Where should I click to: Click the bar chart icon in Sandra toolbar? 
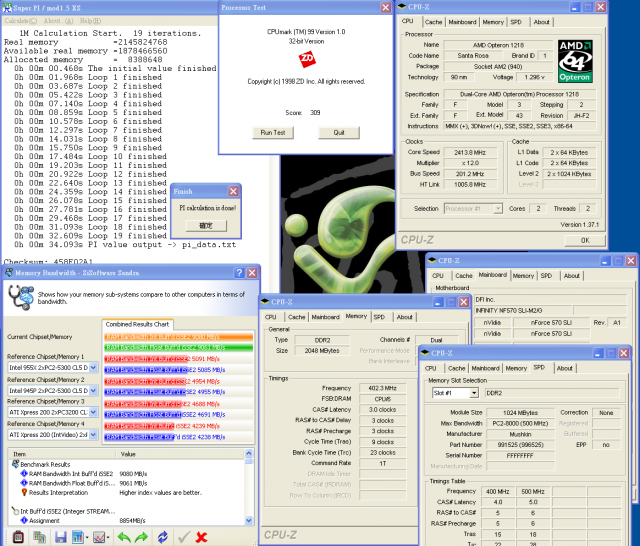pos(77,537)
